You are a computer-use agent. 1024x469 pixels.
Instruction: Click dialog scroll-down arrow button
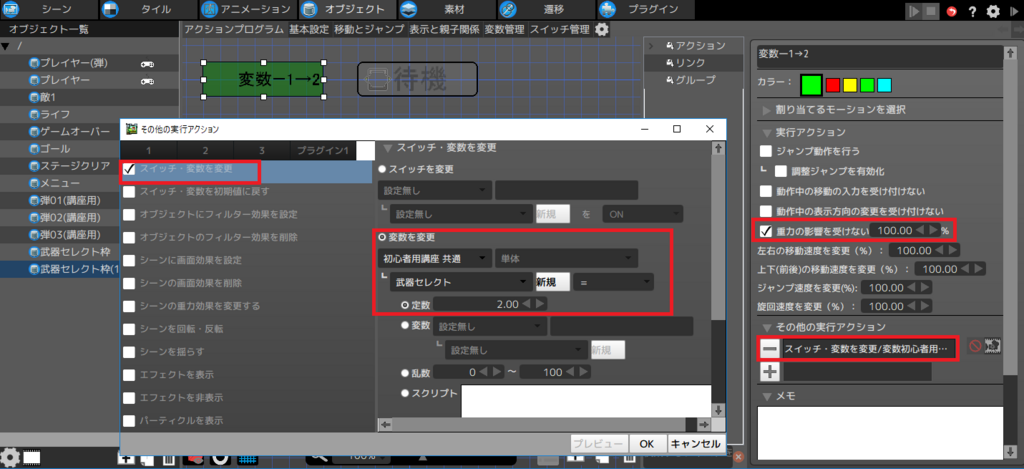(718, 410)
